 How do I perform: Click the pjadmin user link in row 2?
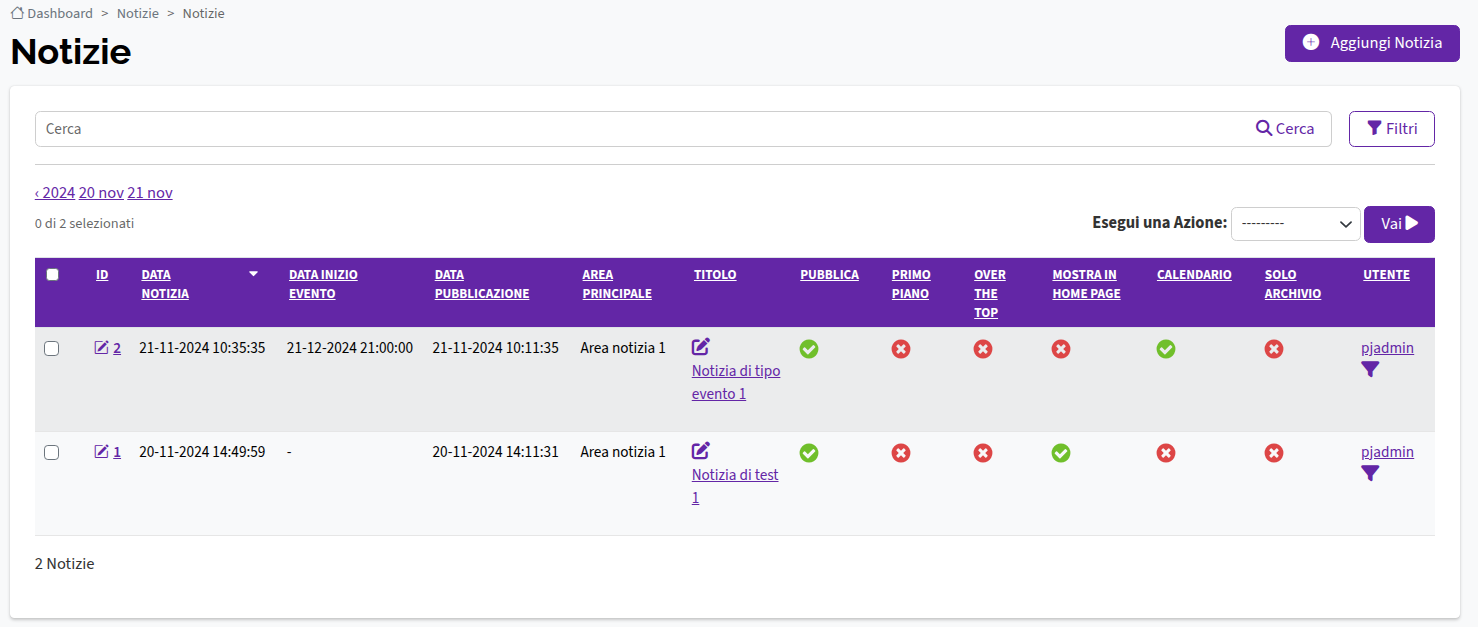coord(1387,348)
